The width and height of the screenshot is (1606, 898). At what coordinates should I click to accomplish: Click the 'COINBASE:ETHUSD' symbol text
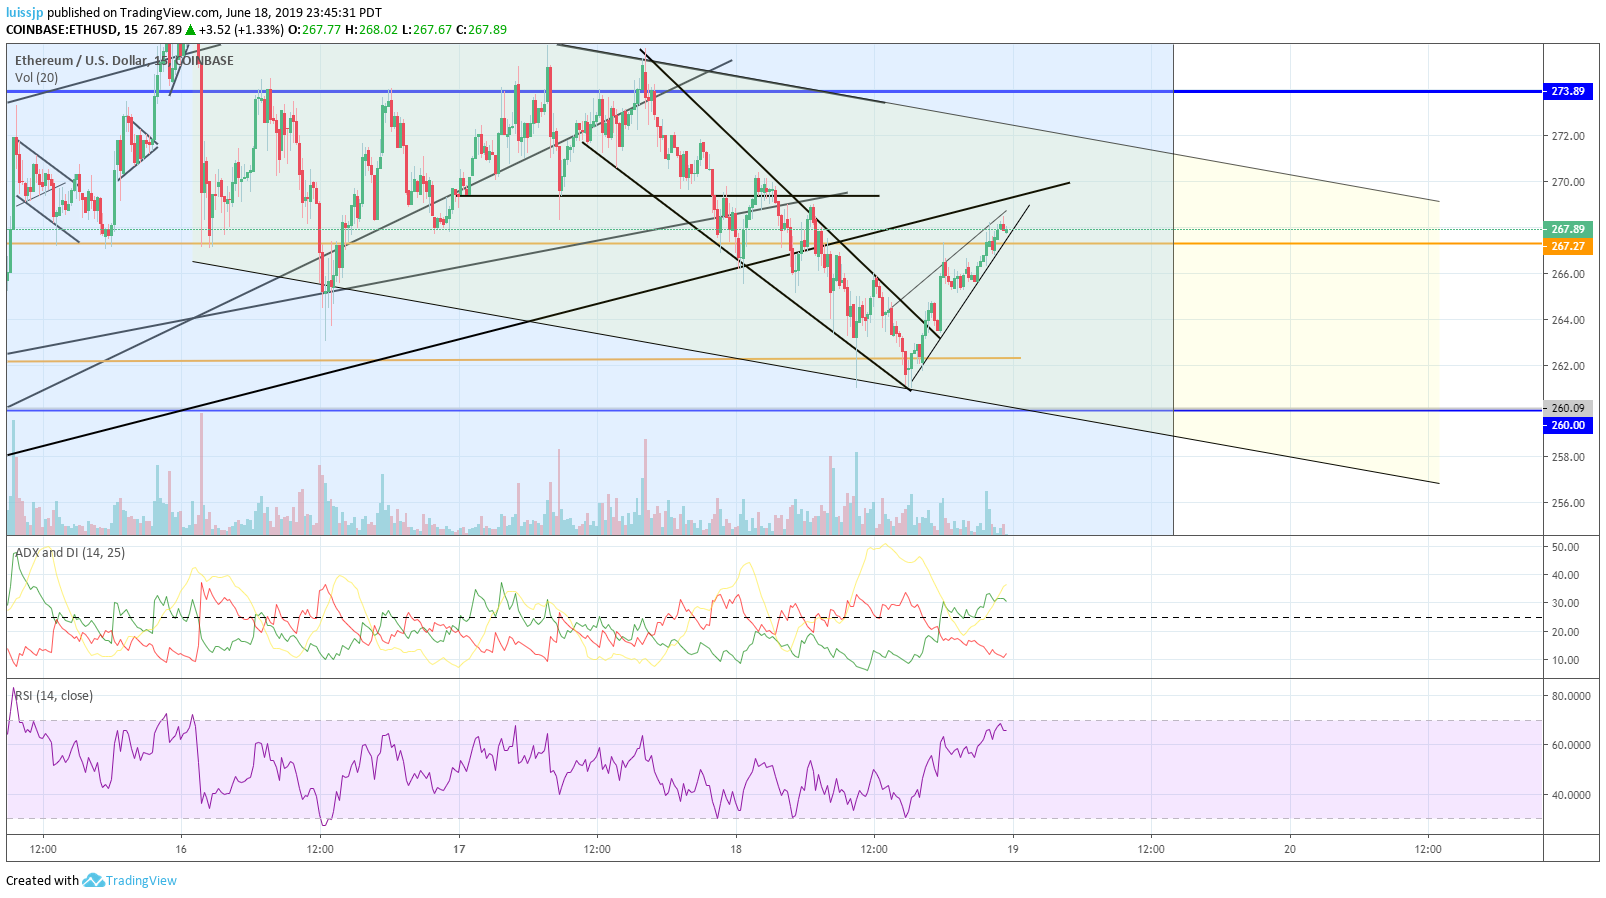(62, 29)
